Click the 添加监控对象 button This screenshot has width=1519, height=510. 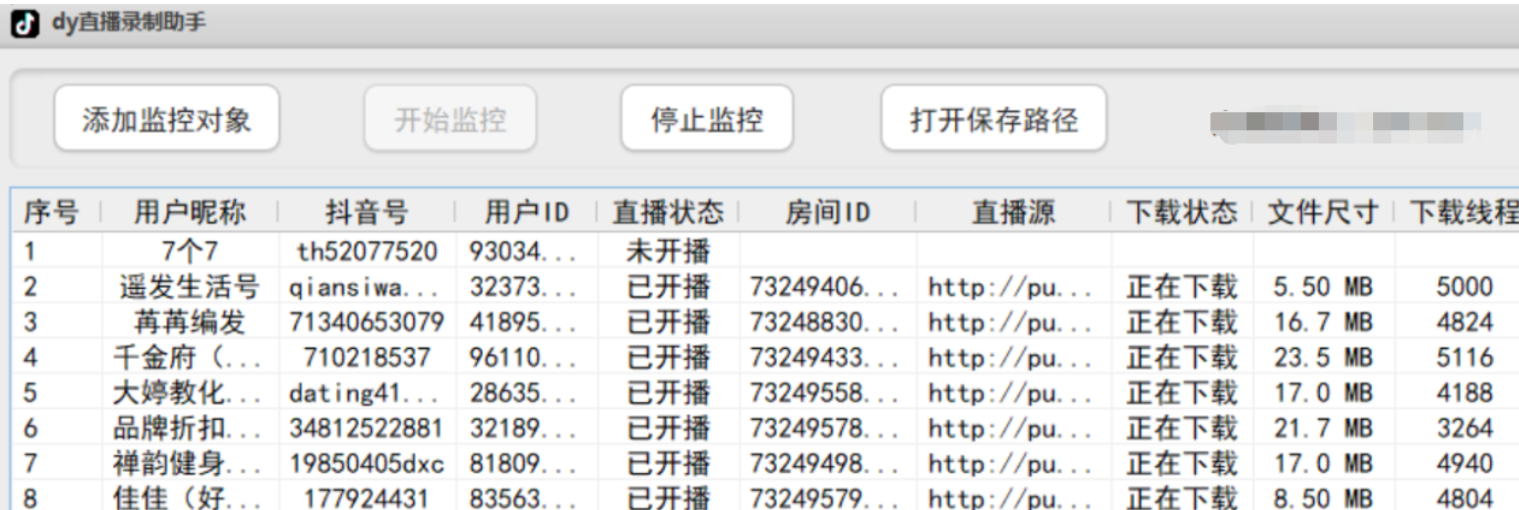(166, 119)
